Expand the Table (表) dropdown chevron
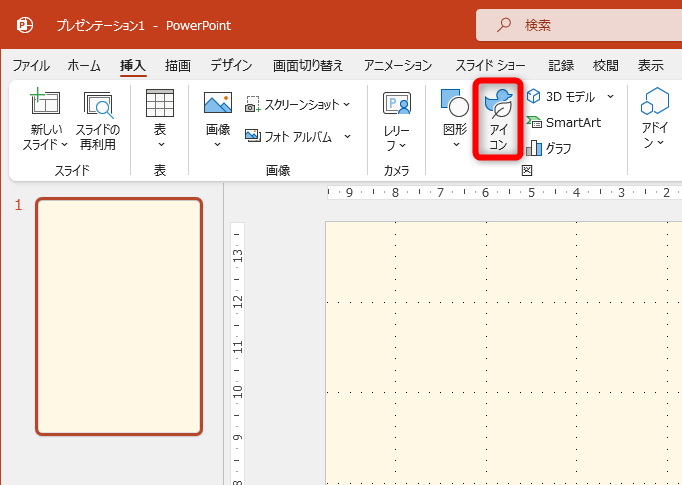682x485 pixels. [161, 145]
